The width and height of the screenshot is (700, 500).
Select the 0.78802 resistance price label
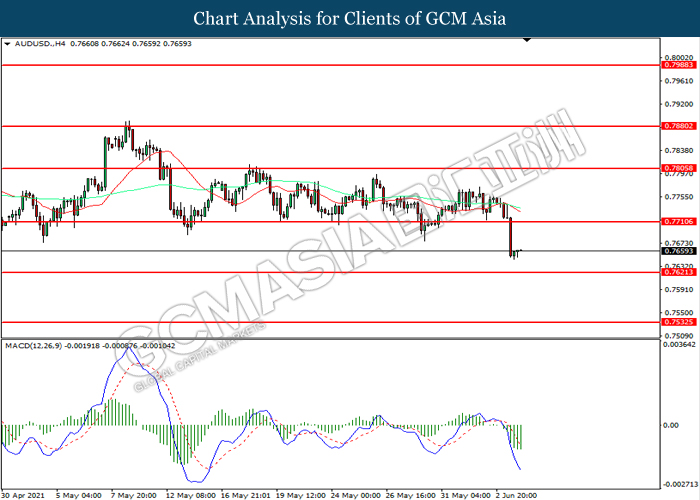679,126
